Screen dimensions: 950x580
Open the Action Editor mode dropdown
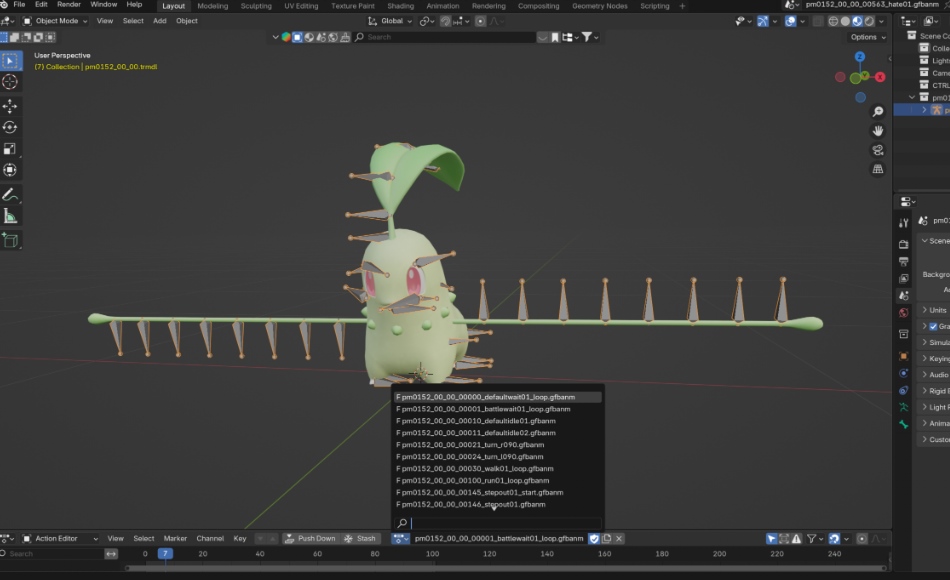[60, 538]
